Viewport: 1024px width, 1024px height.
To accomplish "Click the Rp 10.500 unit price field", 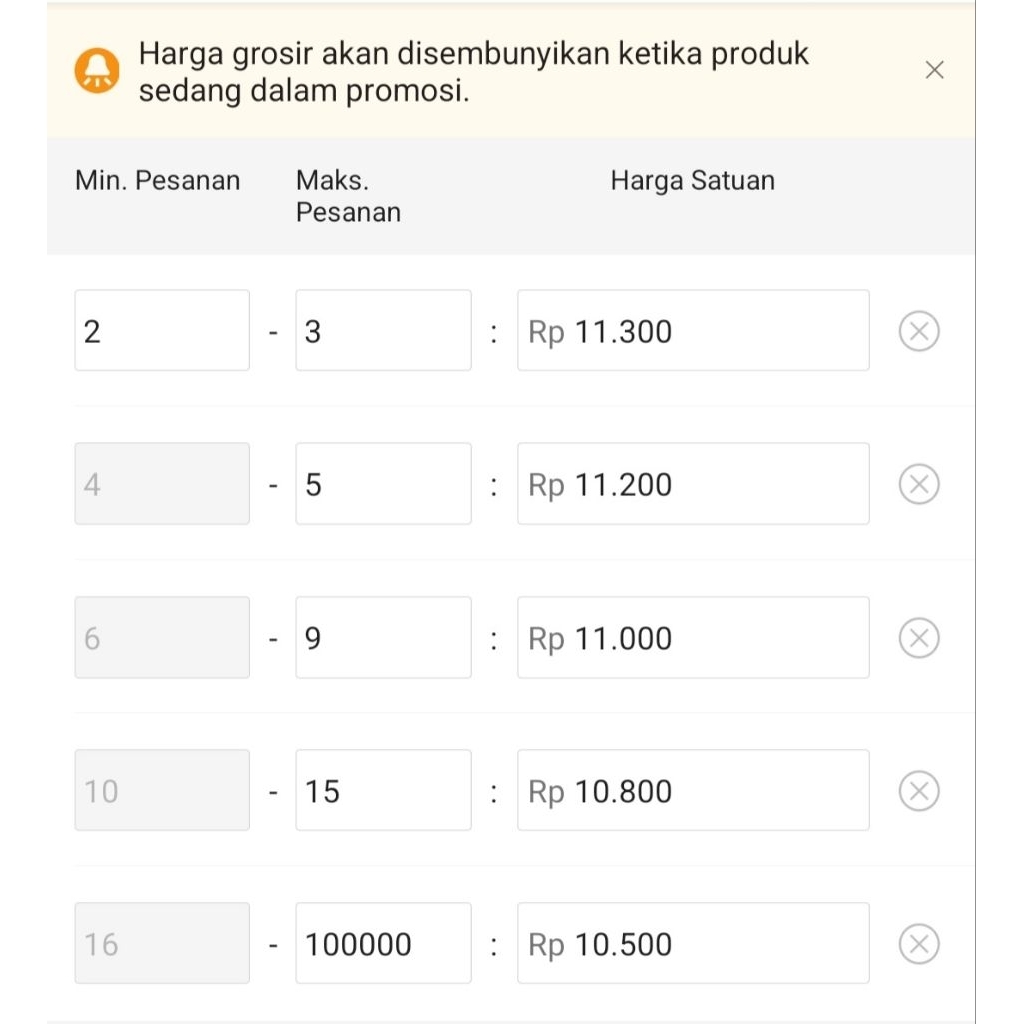I will click(x=693, y=944).
